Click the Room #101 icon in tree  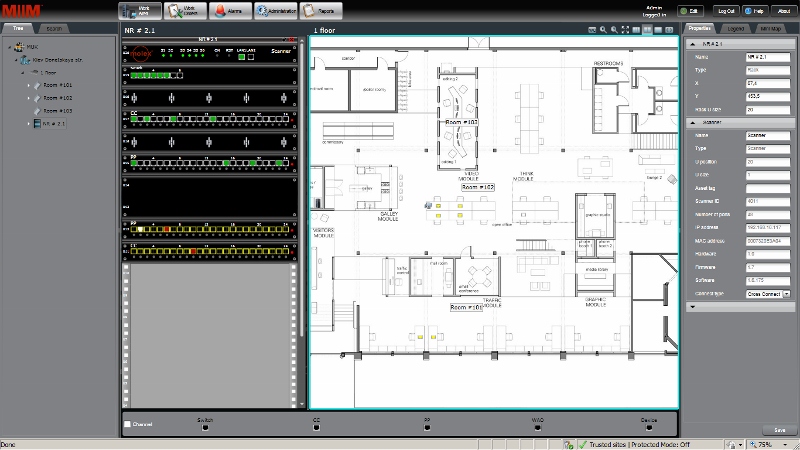[37, 86]
